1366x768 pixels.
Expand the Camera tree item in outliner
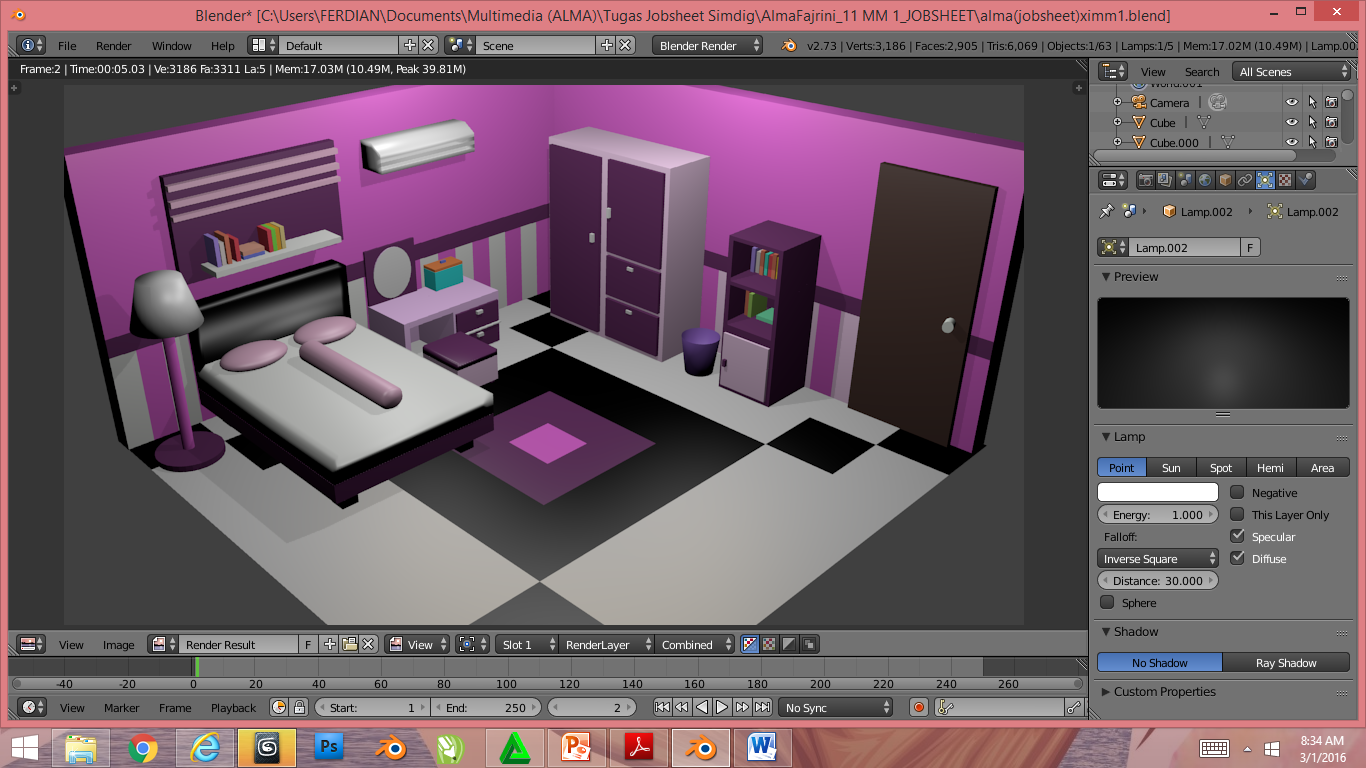(1118, 102)
